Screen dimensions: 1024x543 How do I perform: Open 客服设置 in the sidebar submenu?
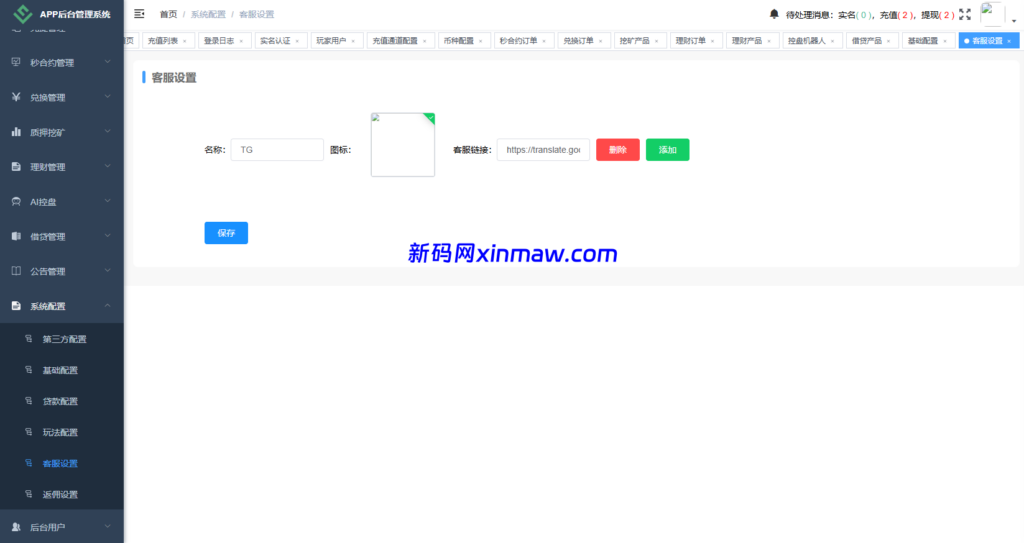(60, 463)
